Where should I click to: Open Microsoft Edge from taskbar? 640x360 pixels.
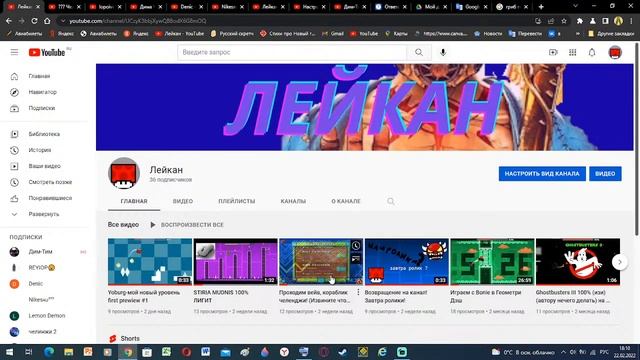point(49,352)
